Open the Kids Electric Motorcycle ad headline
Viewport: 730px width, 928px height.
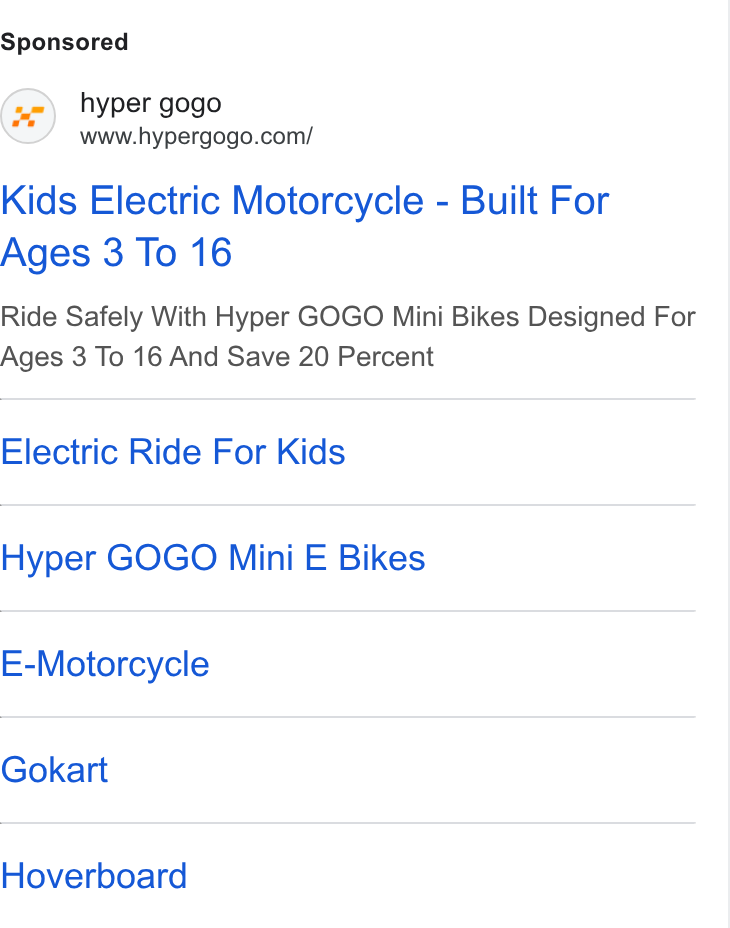(x=304, y=226)
